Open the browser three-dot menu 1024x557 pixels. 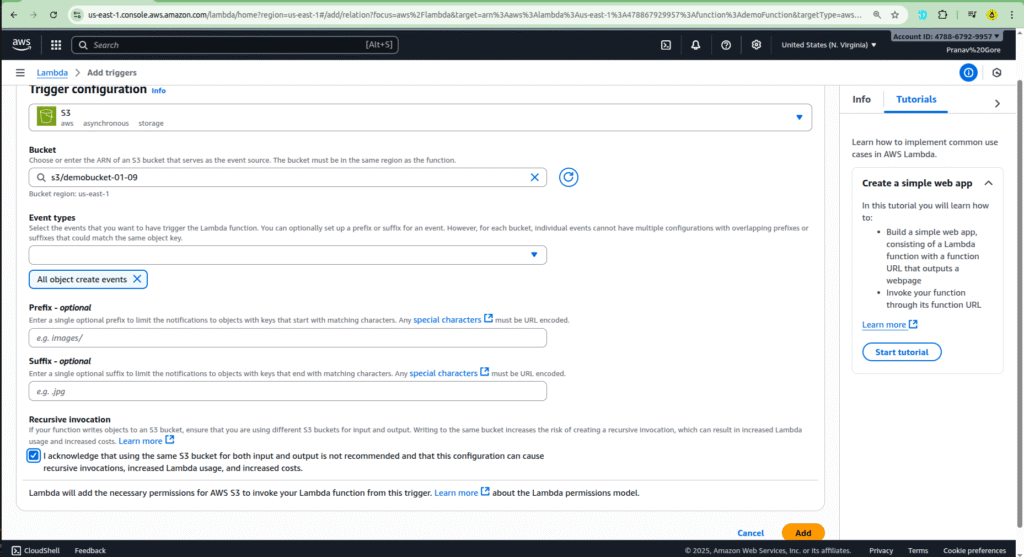[1012, 14]
